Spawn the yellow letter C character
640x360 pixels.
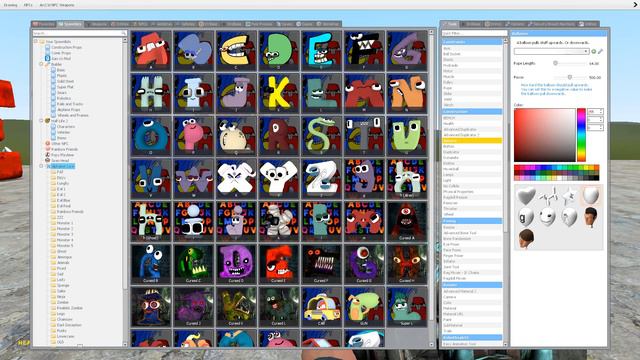tap(236, 51)
